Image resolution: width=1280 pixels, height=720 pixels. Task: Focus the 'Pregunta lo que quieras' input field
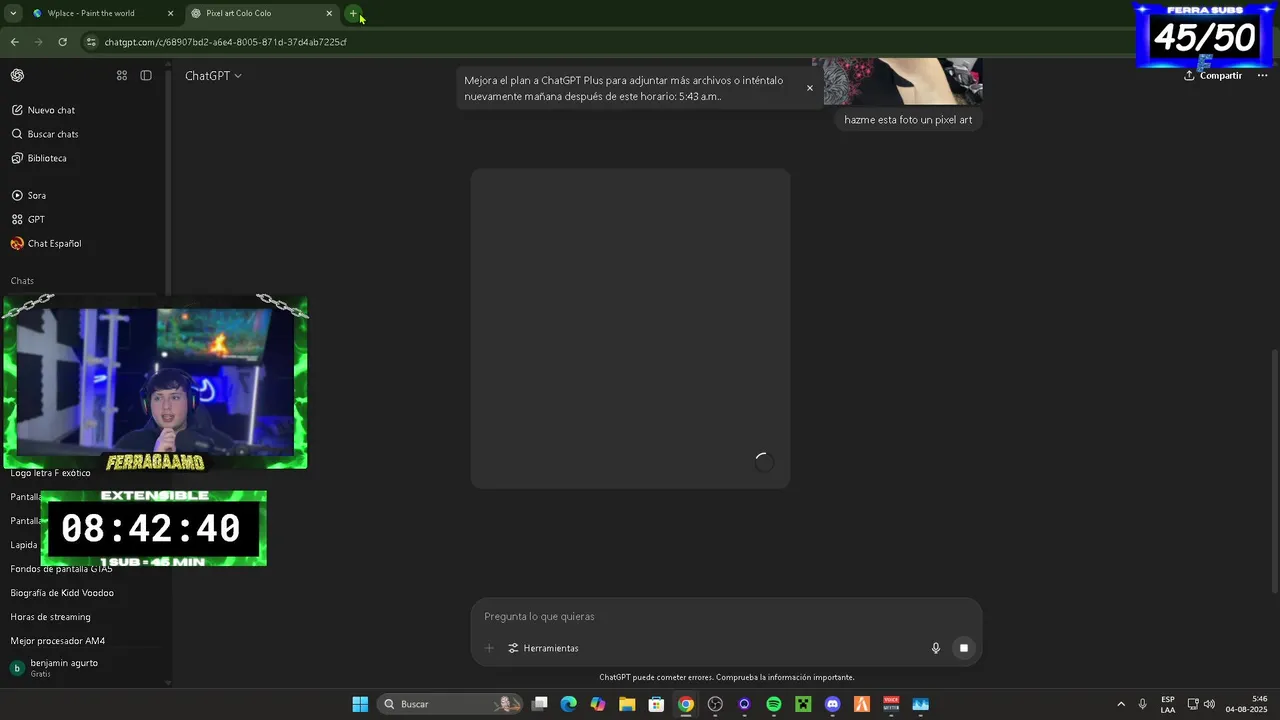click(x=726, y=617)
